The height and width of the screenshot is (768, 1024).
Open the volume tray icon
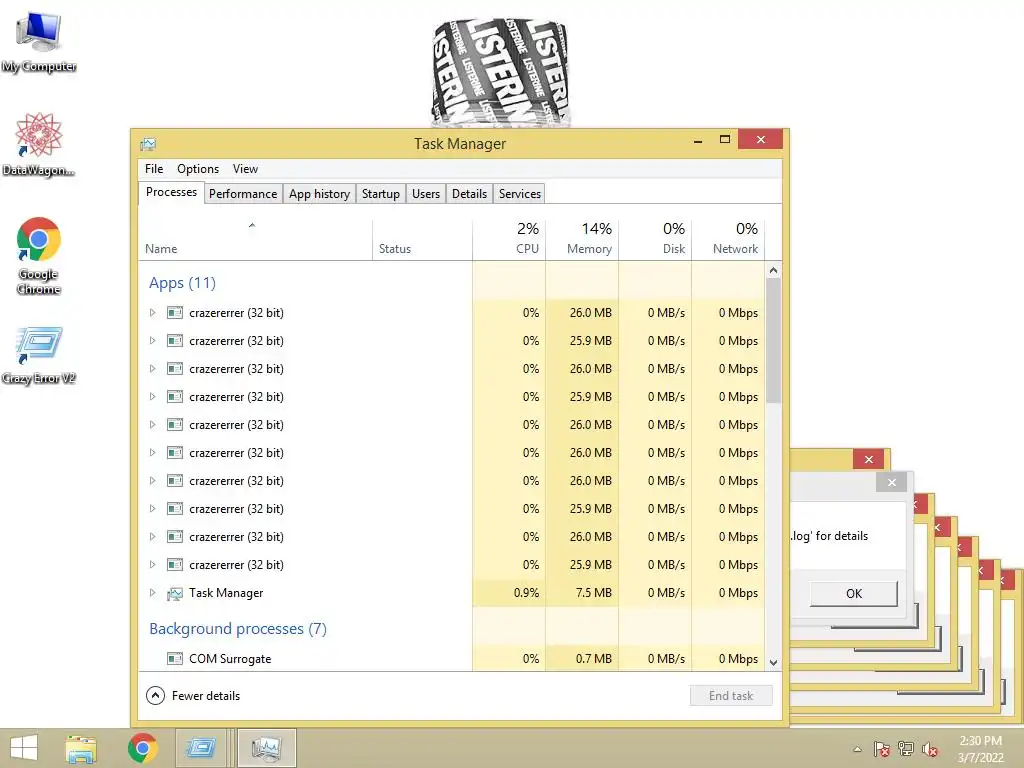(x=929, y=749)
